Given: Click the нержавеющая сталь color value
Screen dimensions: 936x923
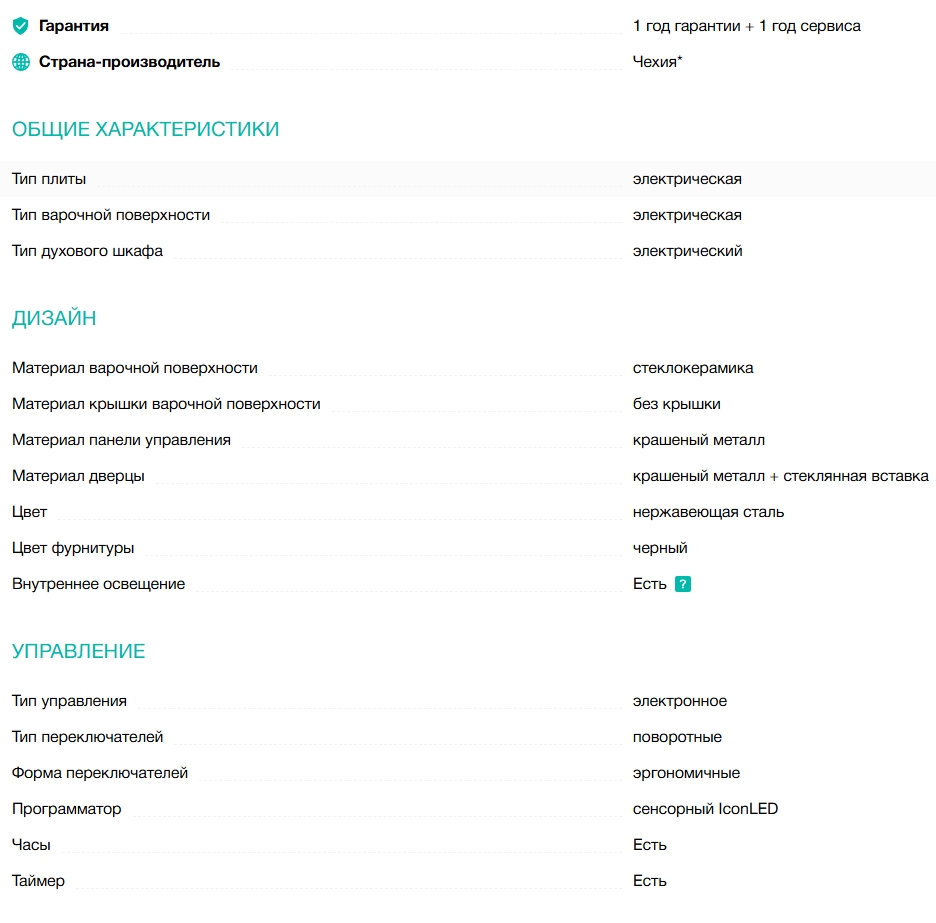Looking at the screenshot, I should [x=708, y=512].
